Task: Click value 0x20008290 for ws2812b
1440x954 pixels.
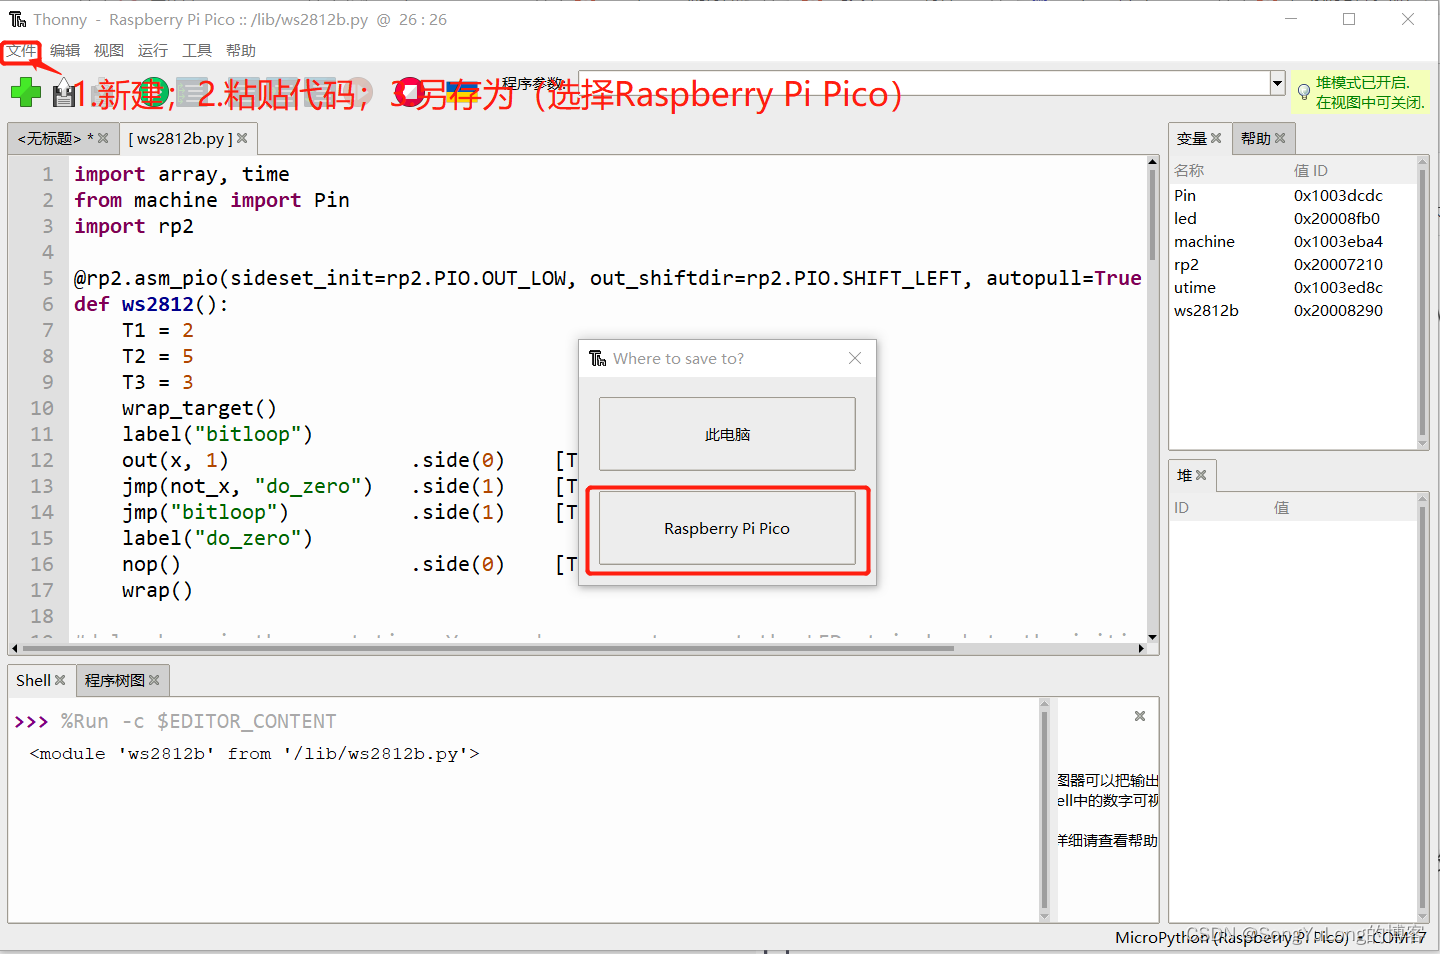Action: (x=1338, y=310)
